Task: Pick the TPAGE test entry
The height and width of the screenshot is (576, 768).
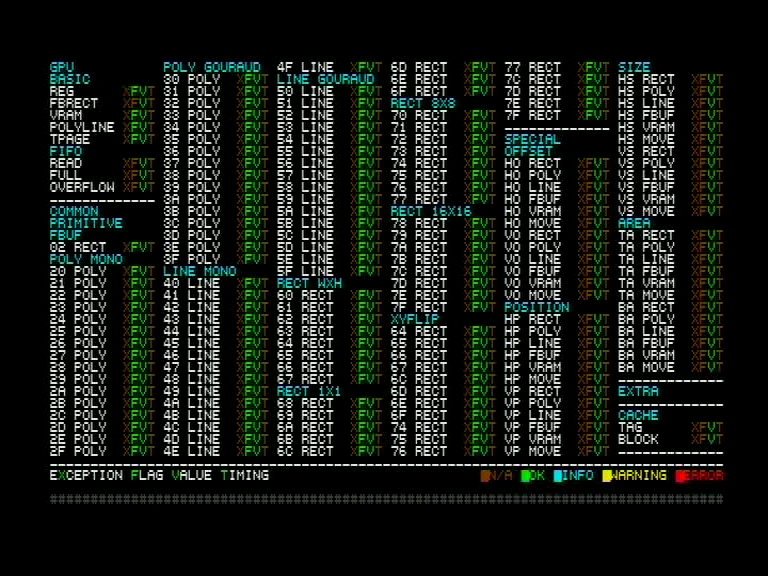Action: tap(70, 139)
